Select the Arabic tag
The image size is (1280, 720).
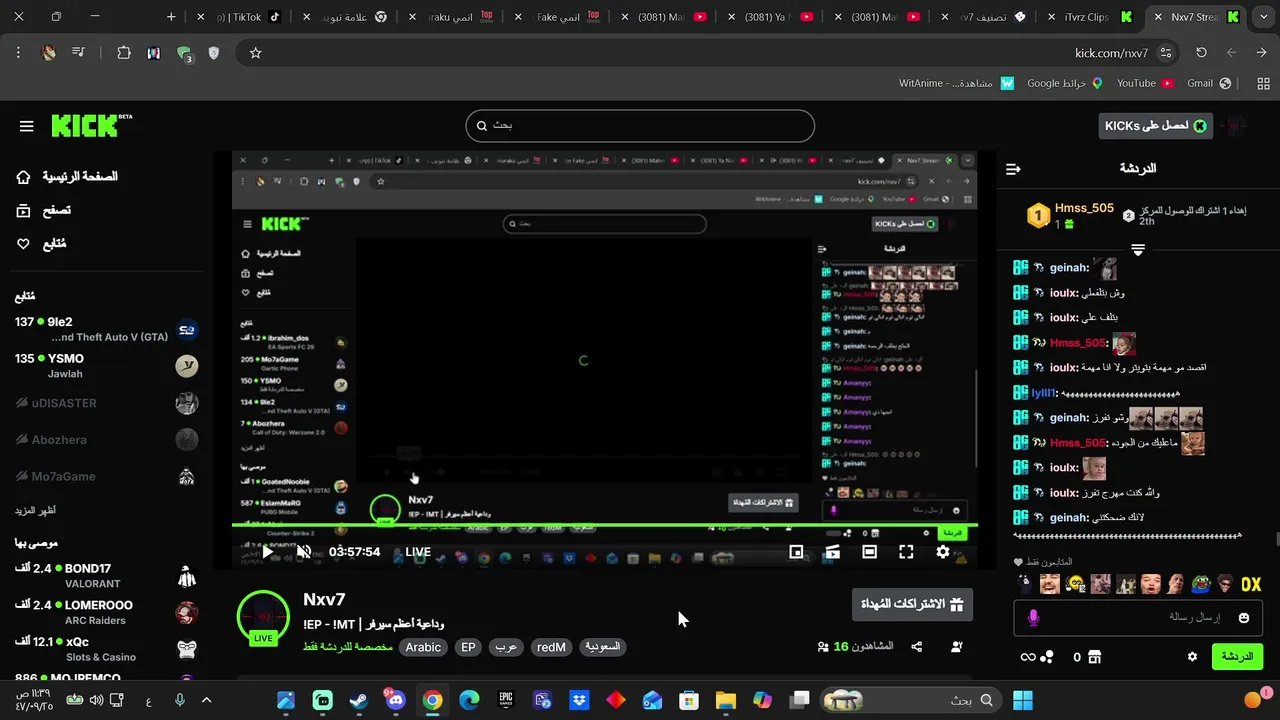tap(423, 647)
